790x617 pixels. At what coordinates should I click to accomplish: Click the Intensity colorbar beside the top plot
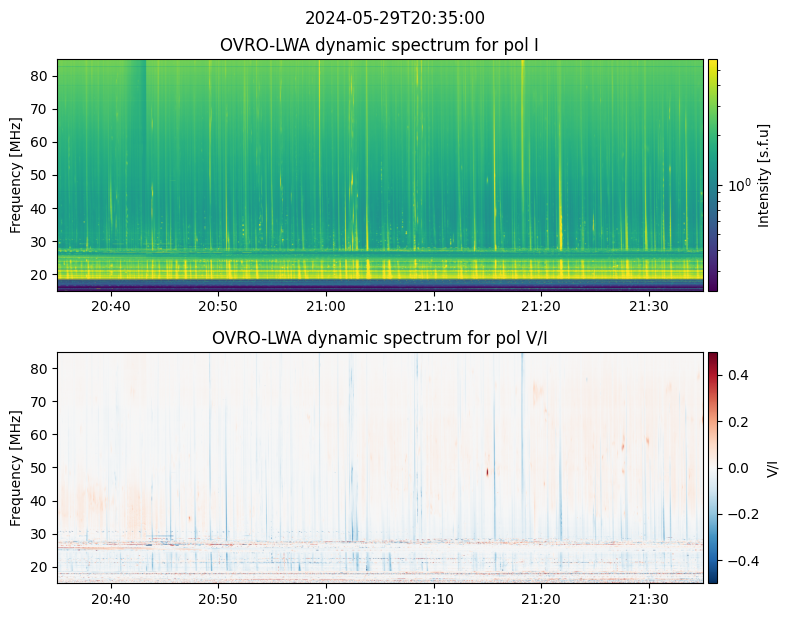713,175
